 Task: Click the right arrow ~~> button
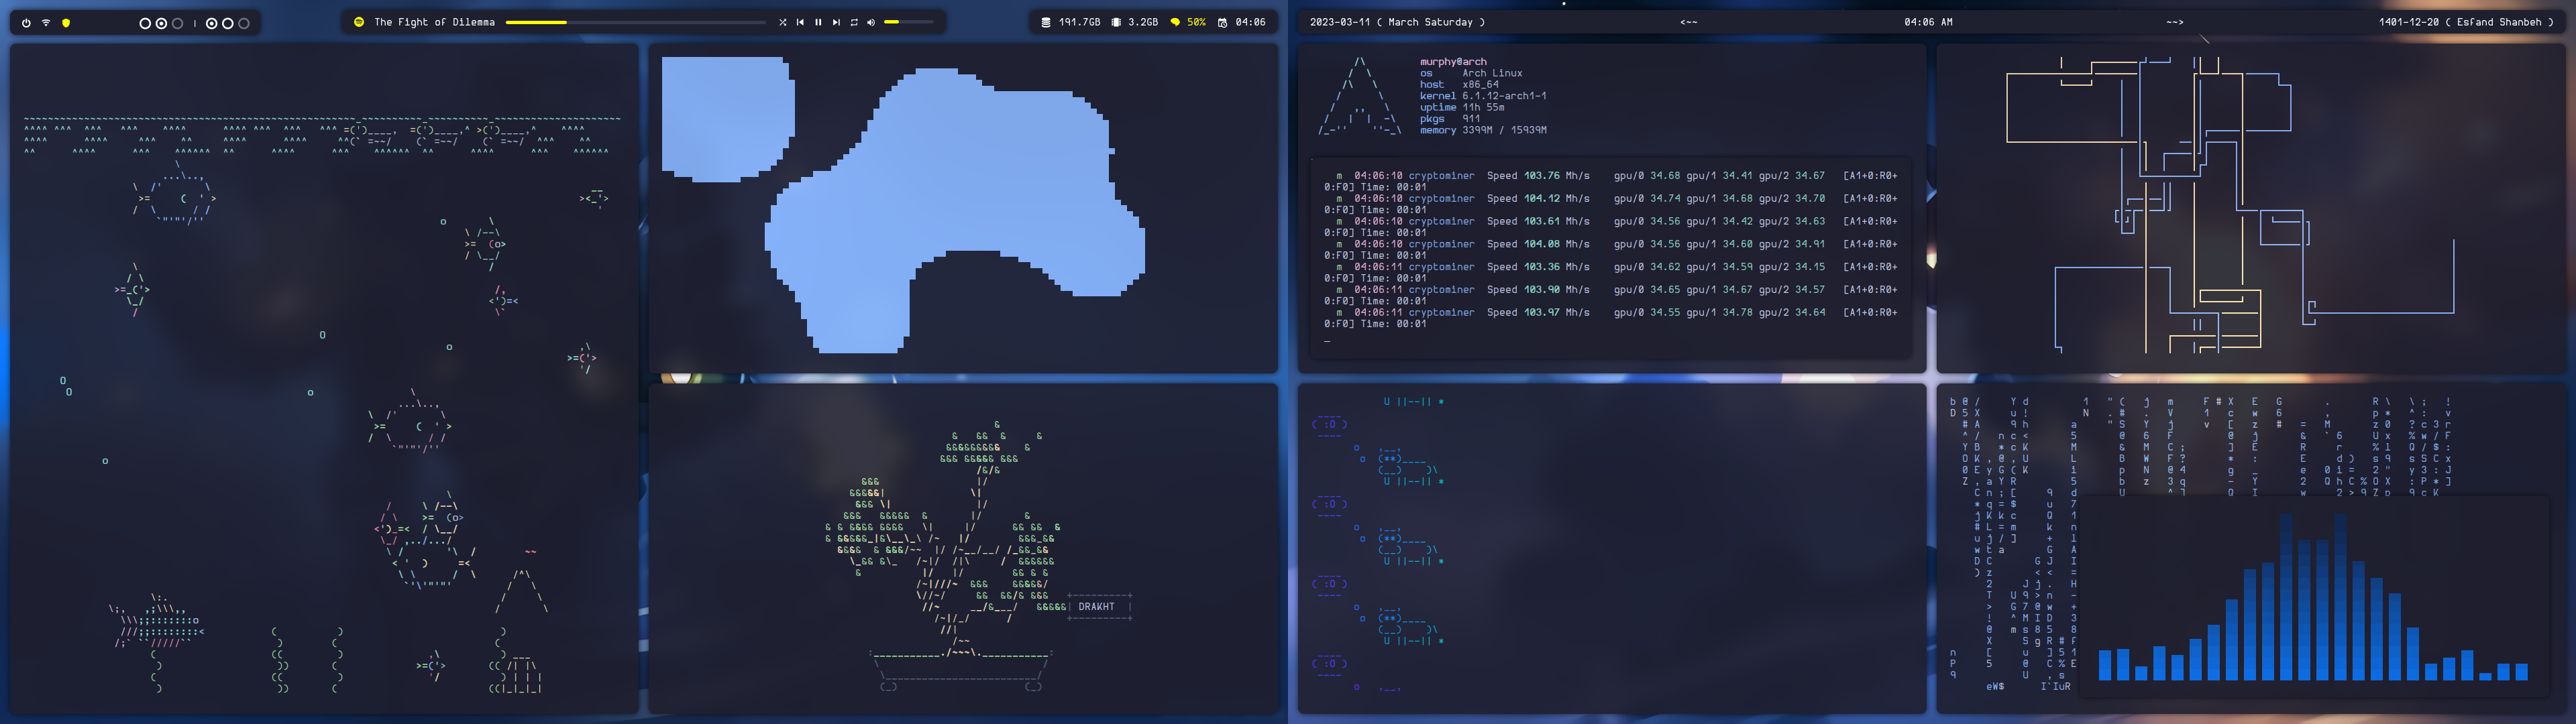[x=2174, y=22]
